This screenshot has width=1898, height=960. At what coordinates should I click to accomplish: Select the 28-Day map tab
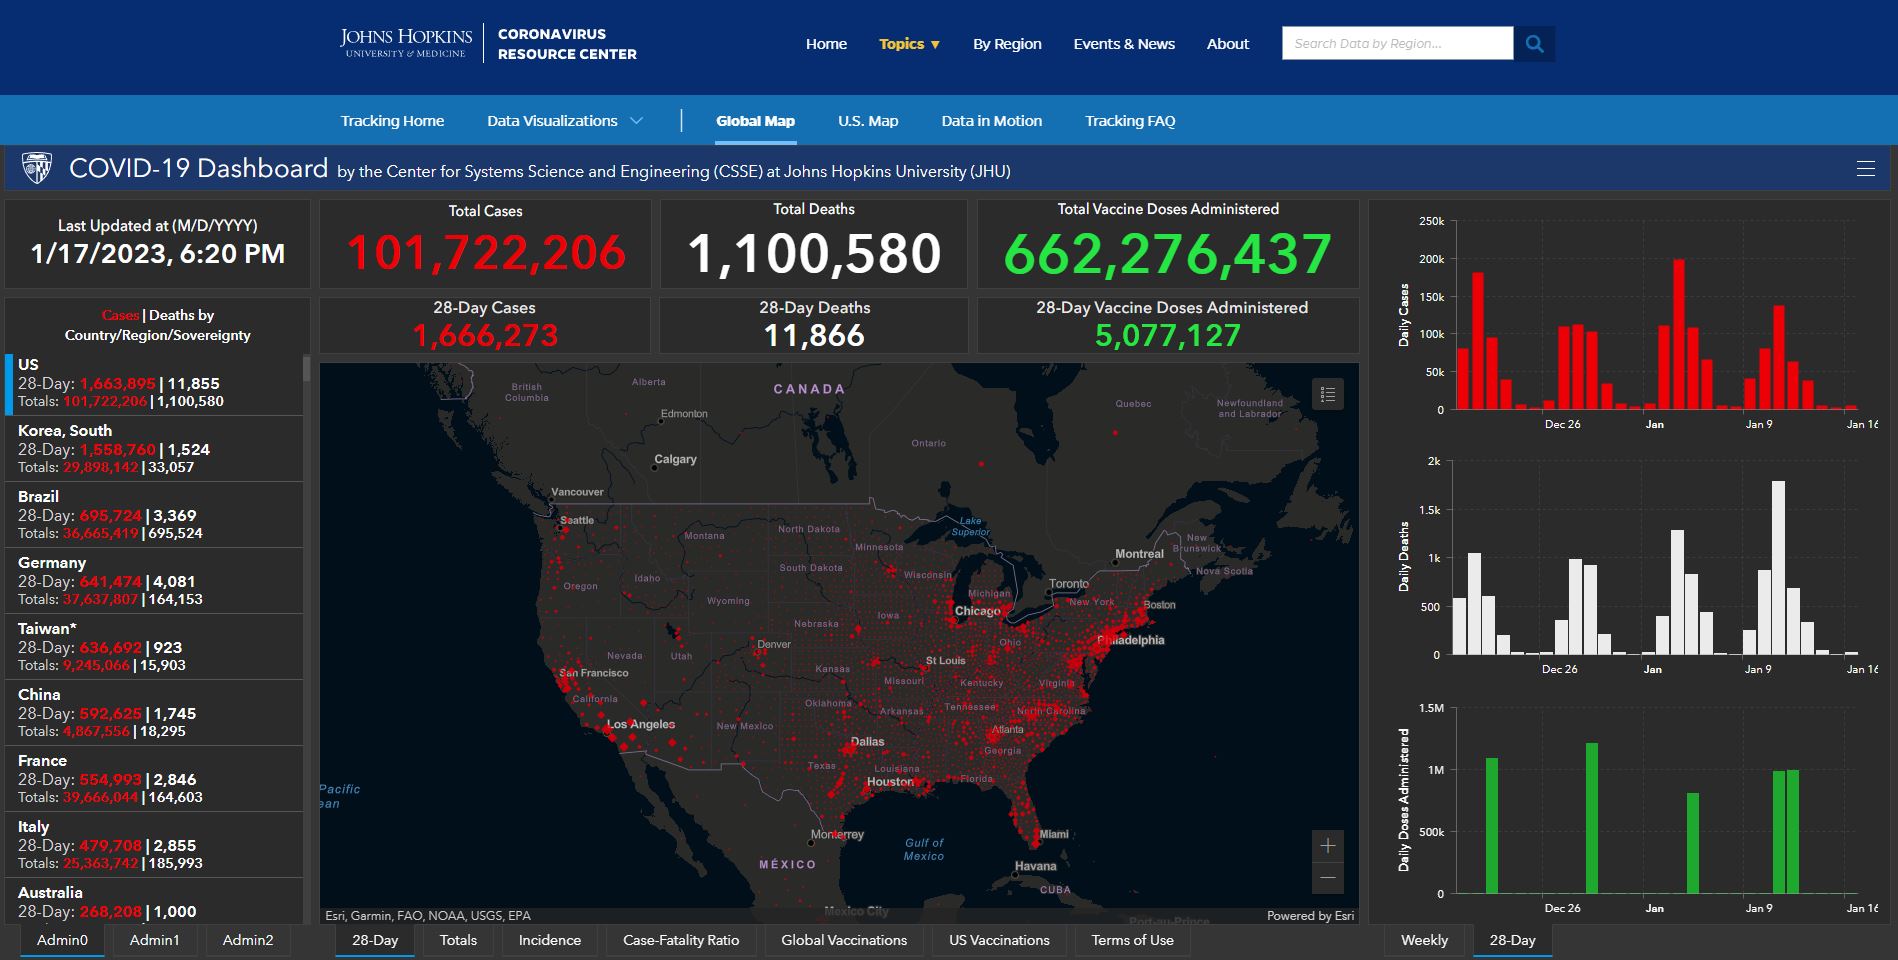point(375,940)
